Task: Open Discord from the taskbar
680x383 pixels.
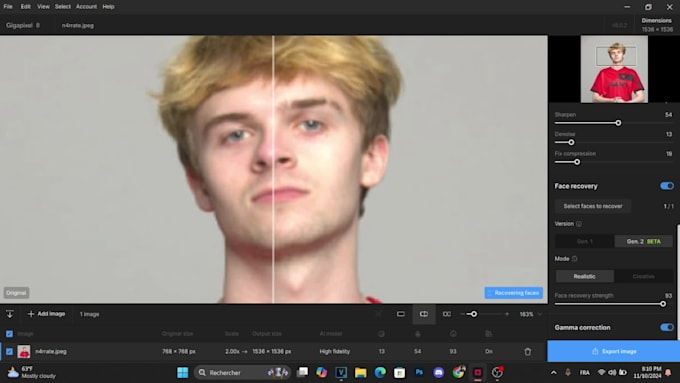Action: (438, 372)
